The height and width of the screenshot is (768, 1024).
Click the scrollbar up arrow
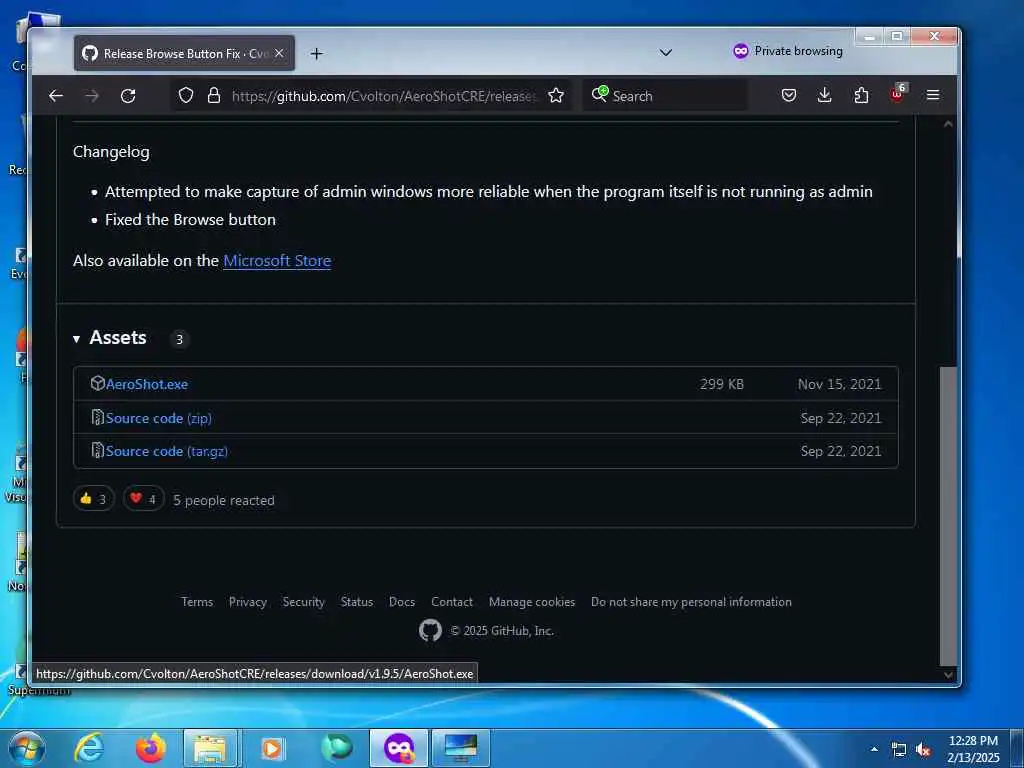pos(948,124)
